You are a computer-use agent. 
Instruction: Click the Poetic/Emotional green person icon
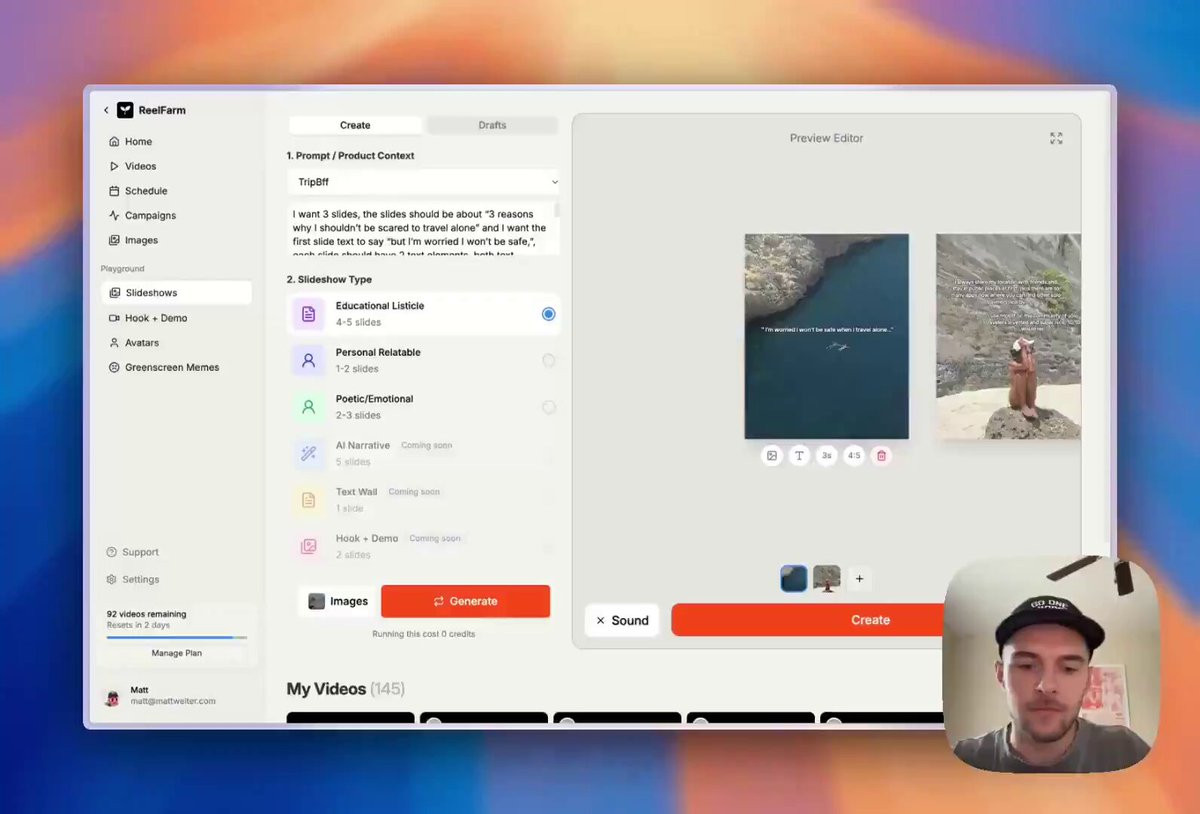click(x=308, y=407)
